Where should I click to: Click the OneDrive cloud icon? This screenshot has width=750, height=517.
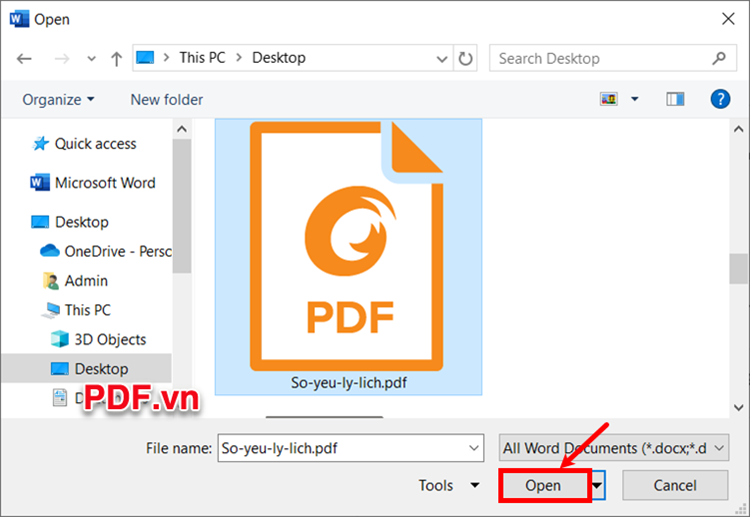click(50, 251)
